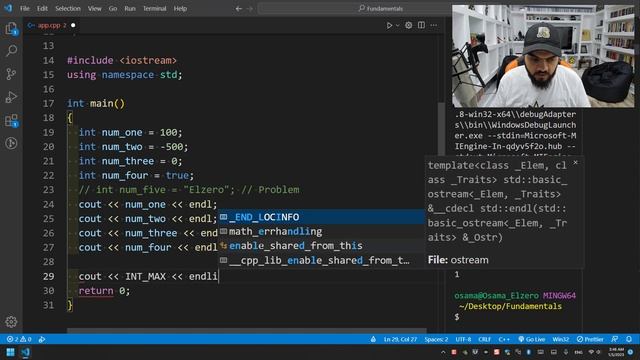Open the Help menu
The image size is (640, 360).
tap(180, 9)
